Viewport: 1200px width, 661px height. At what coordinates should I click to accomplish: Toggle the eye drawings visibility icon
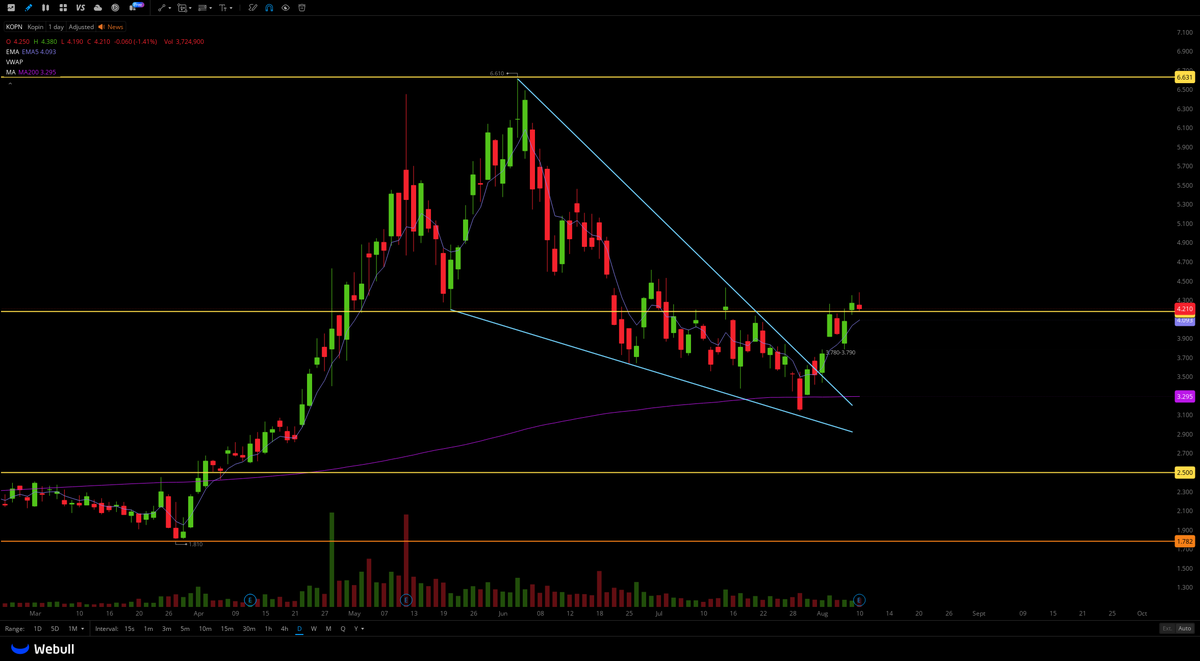285,8
